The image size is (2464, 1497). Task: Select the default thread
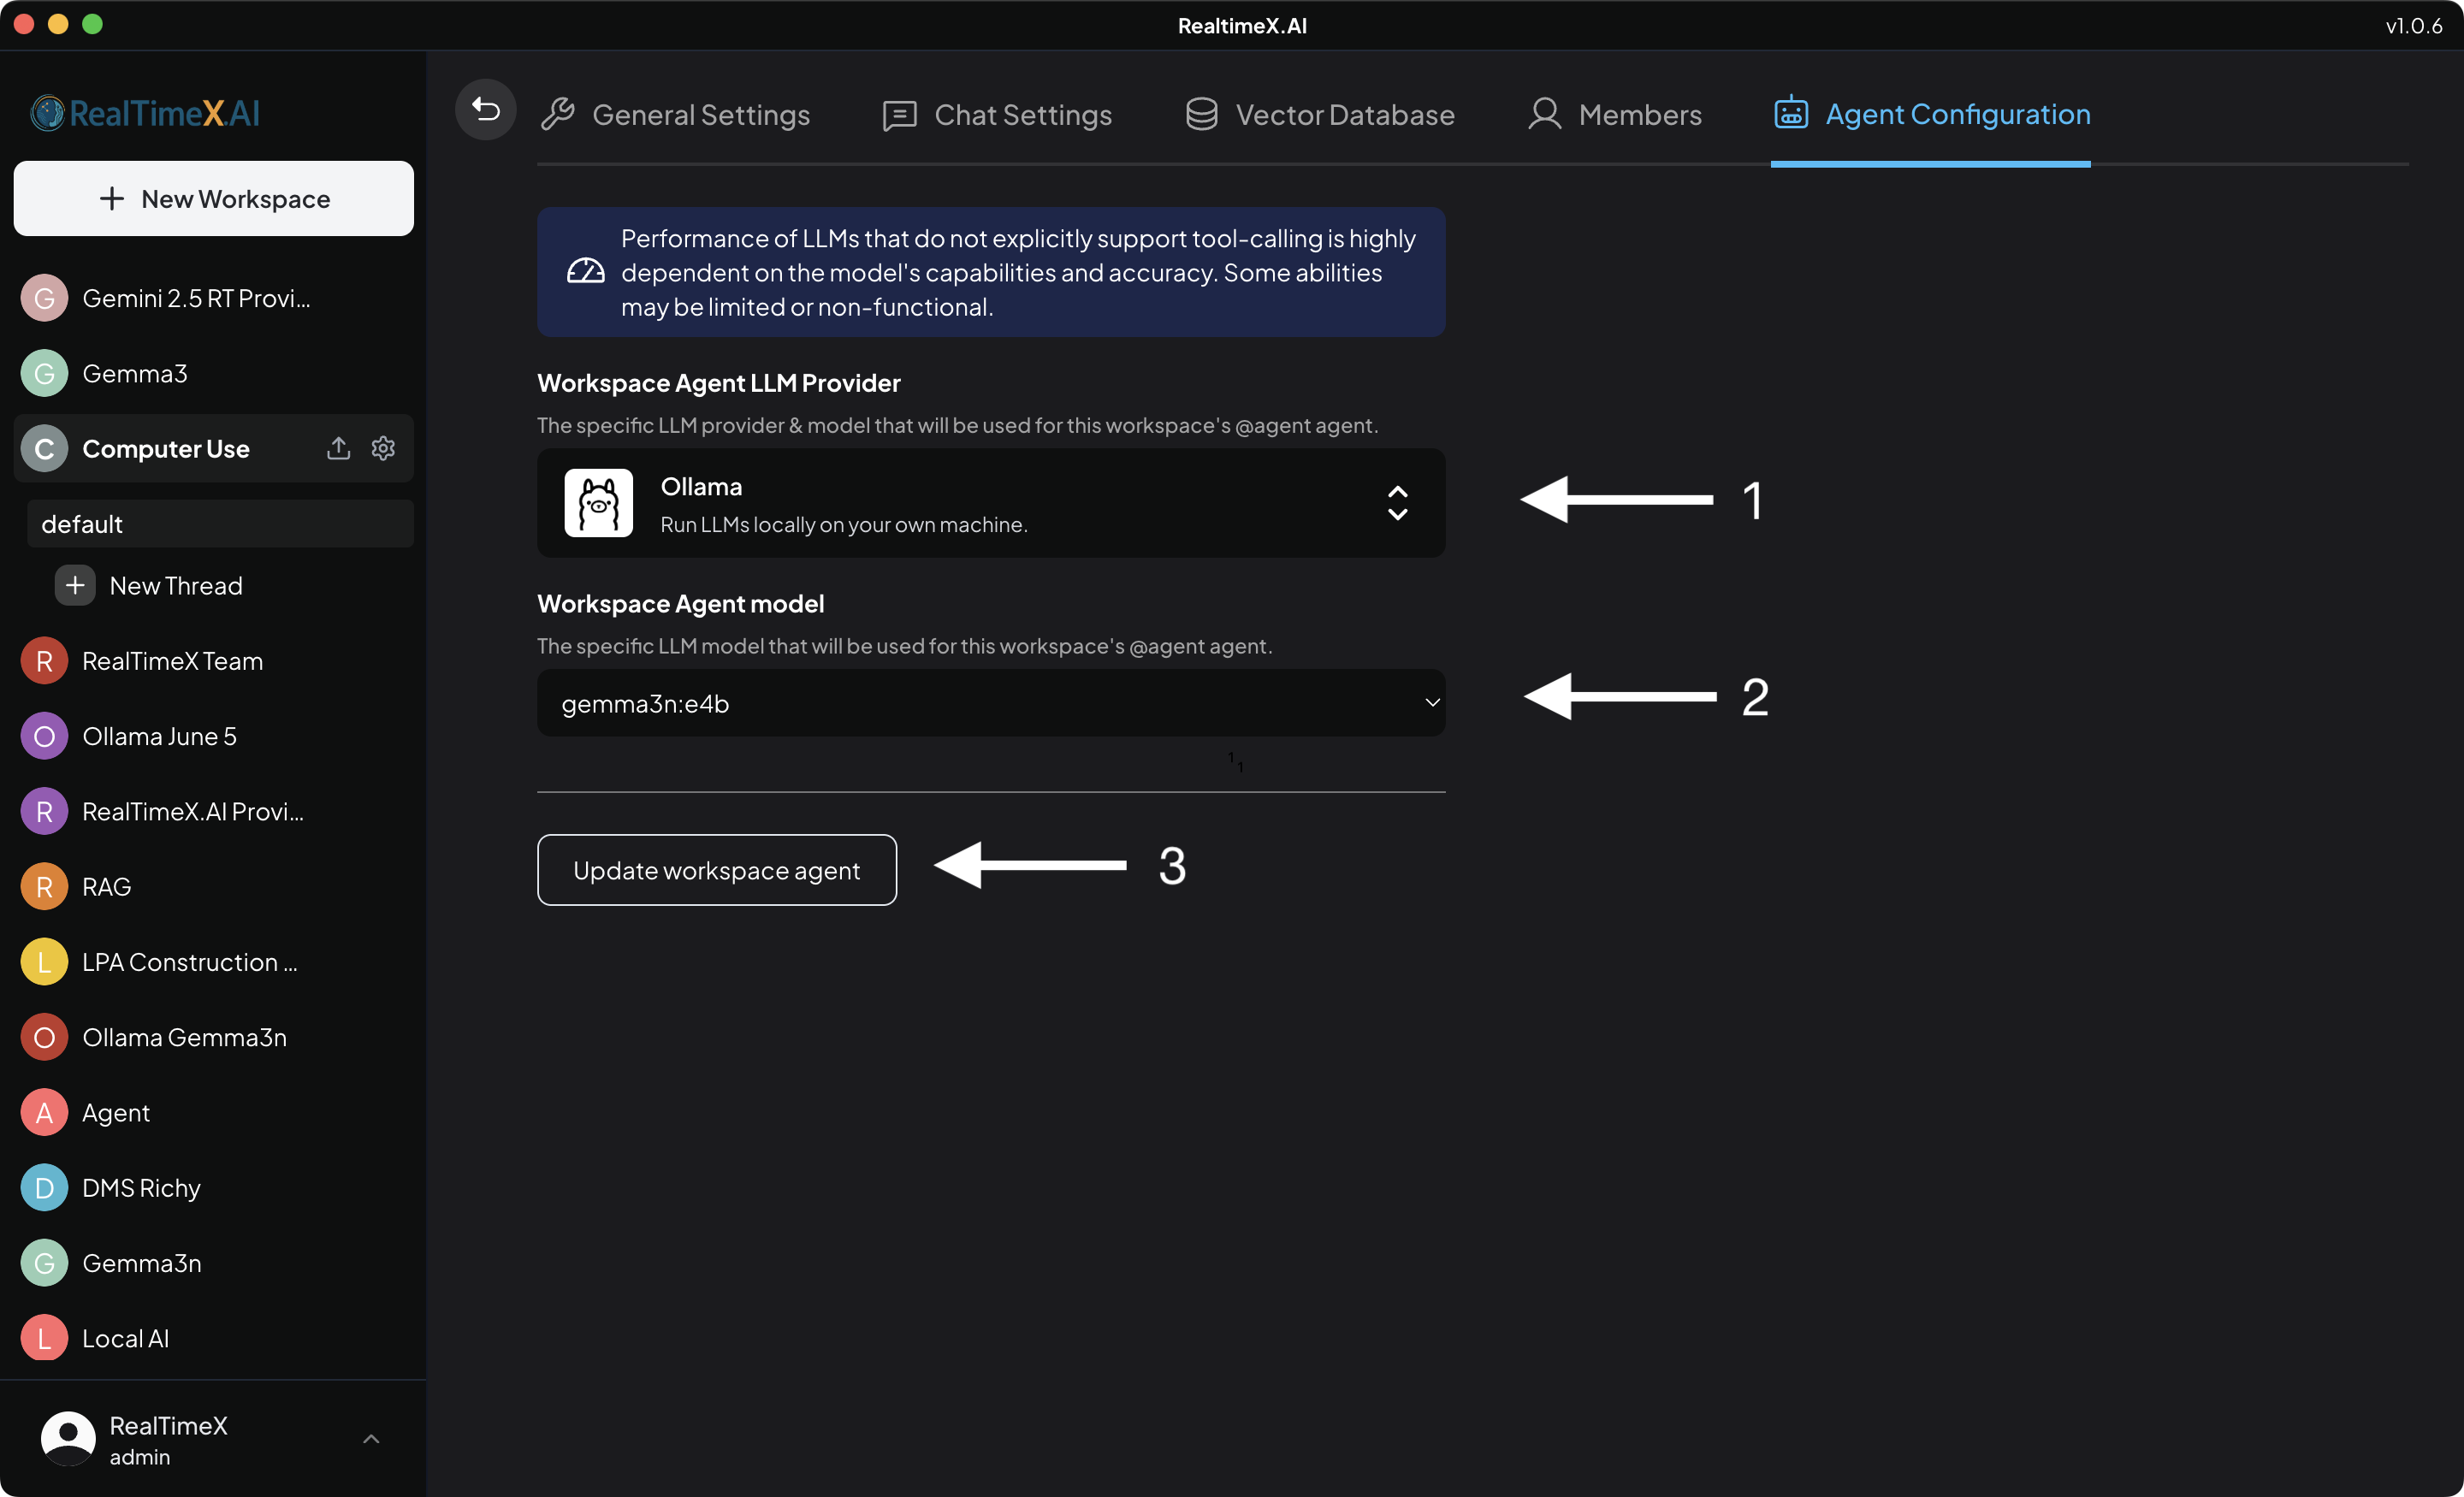[x=220, y=524]
